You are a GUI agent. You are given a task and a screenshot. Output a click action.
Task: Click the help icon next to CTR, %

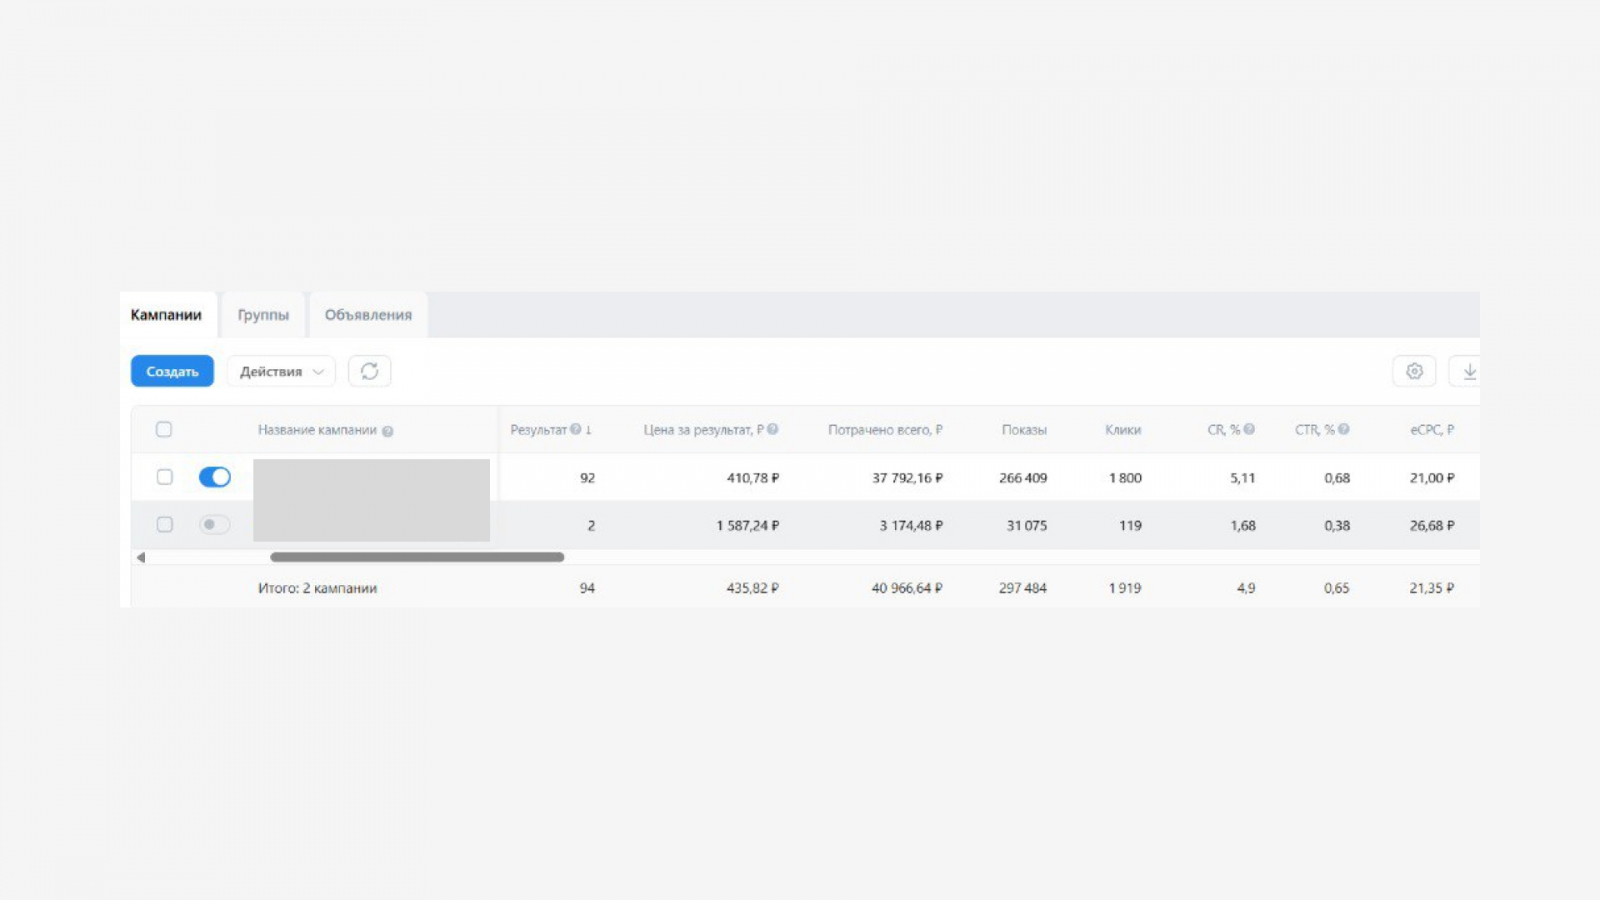tap(1344, 430)
